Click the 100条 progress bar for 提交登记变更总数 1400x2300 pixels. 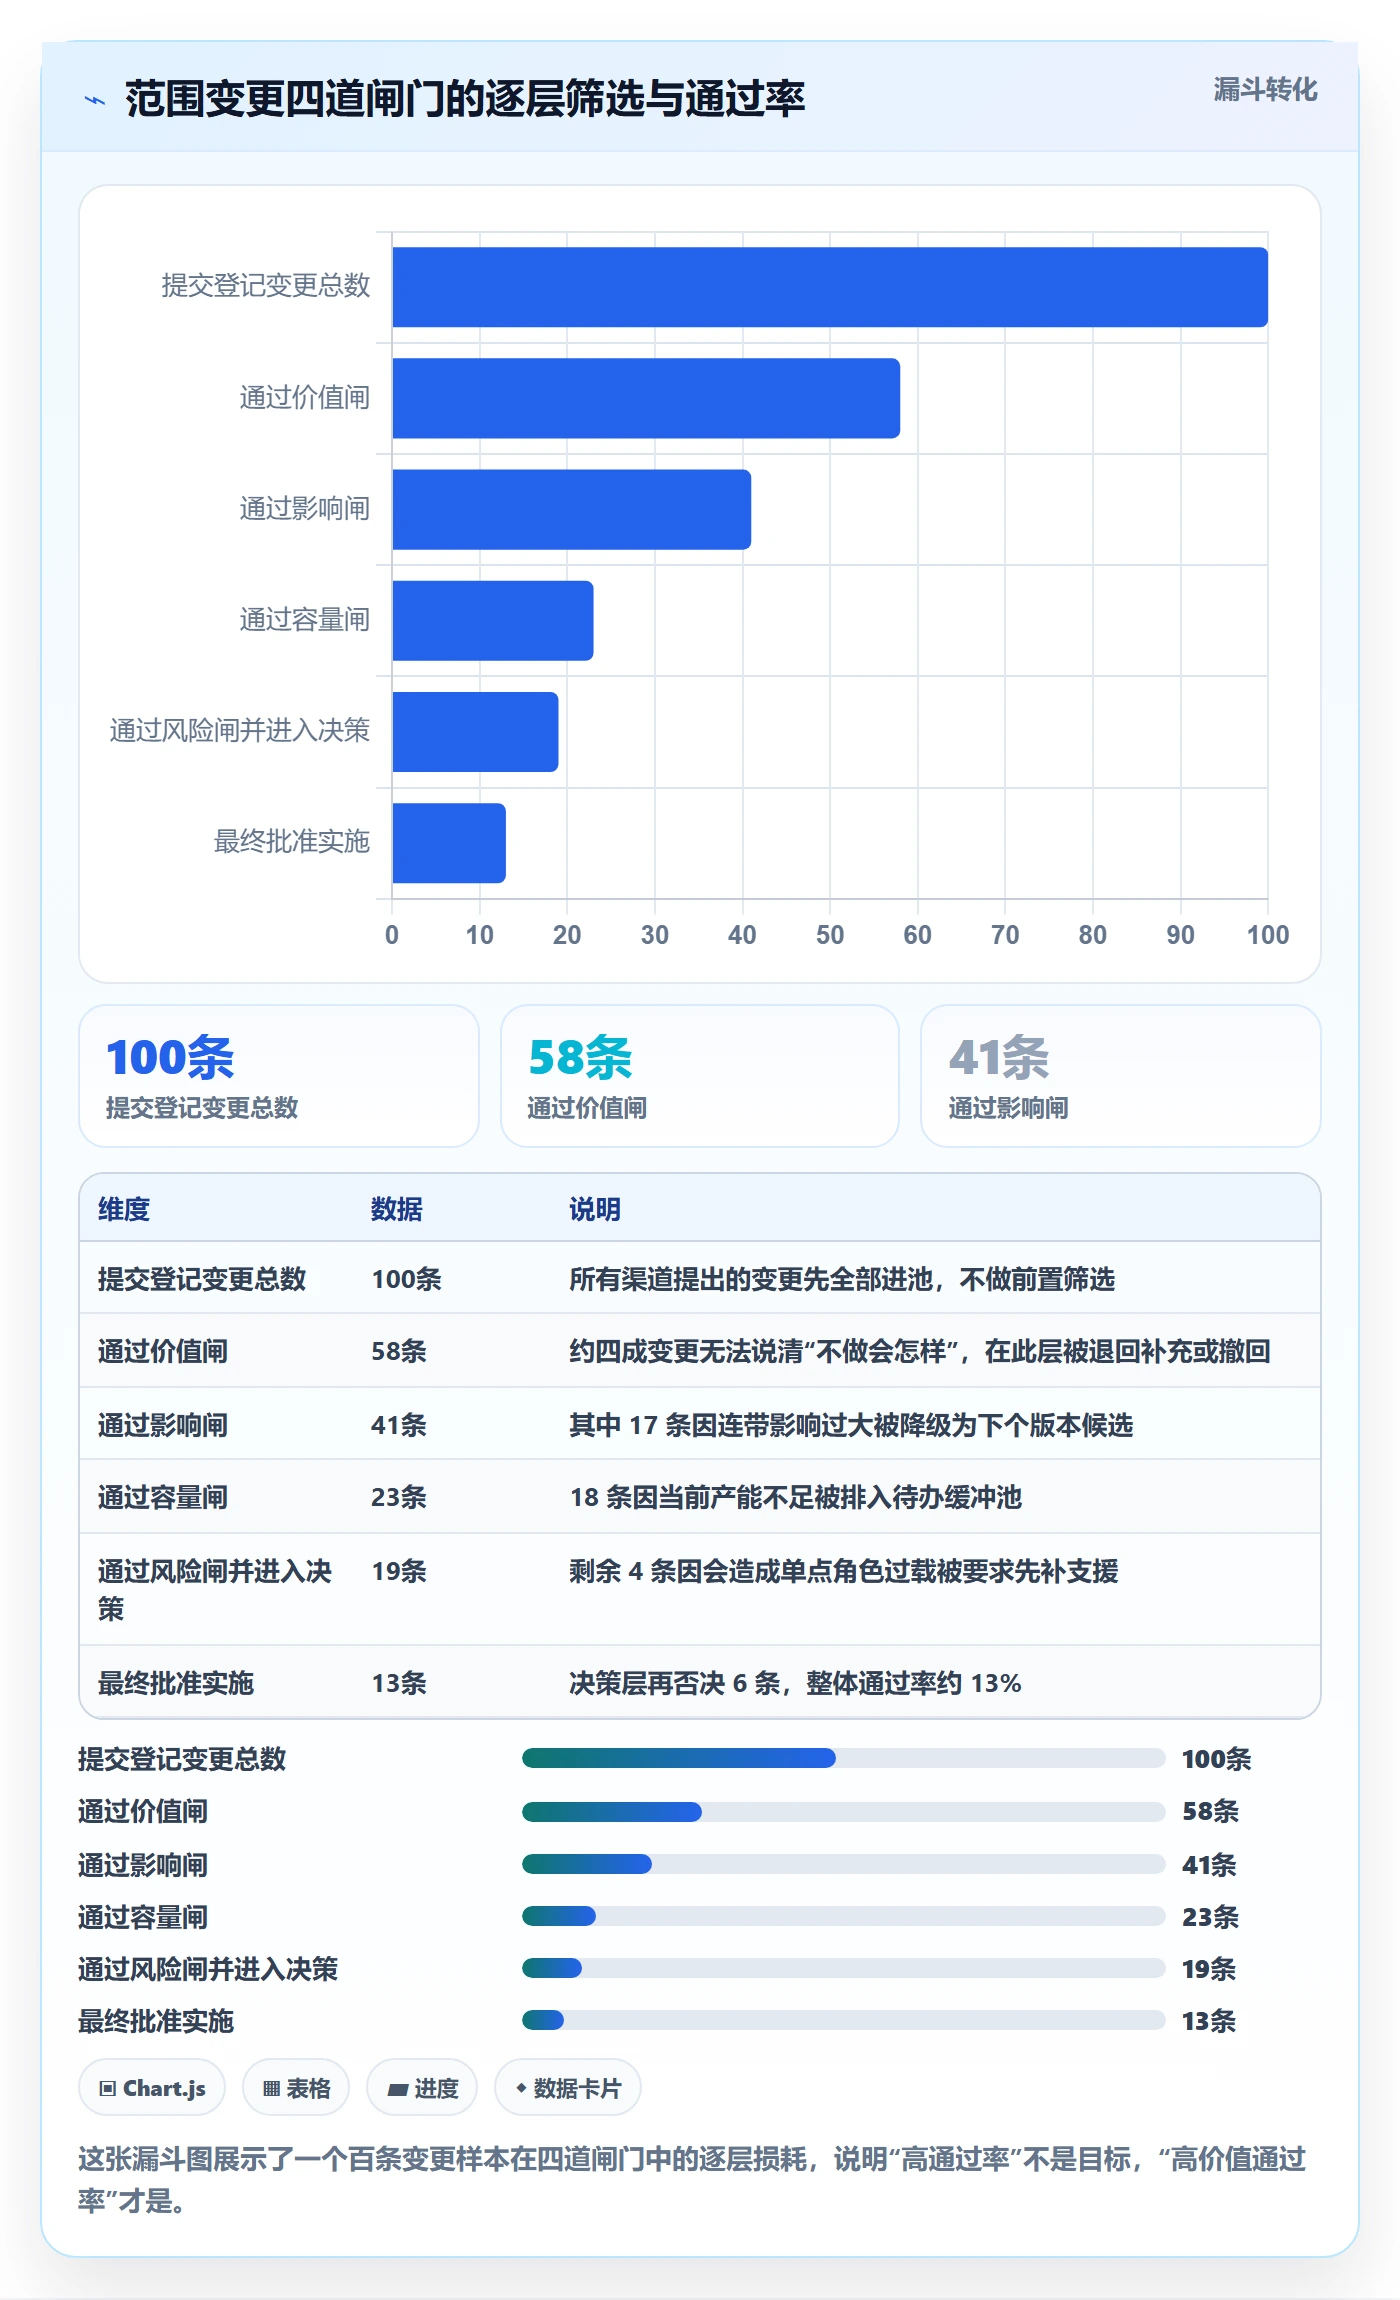coord(843,1758)
